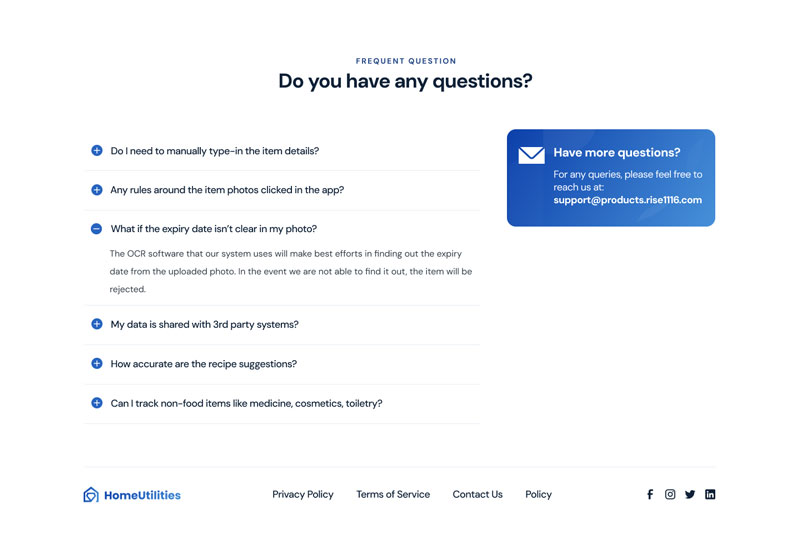
Task: Click the Twitter bird icon
Action: [690, 494]
